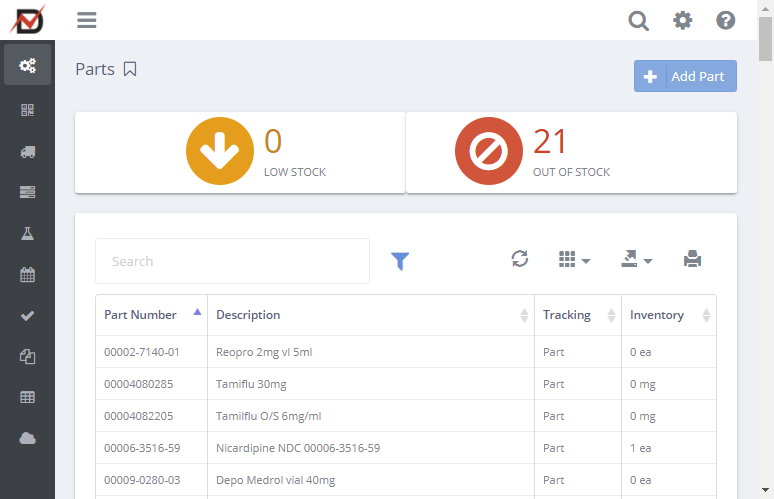Open the documents copy sidebar icon
The height and width of the screenshot is (499, 774).
28,356
